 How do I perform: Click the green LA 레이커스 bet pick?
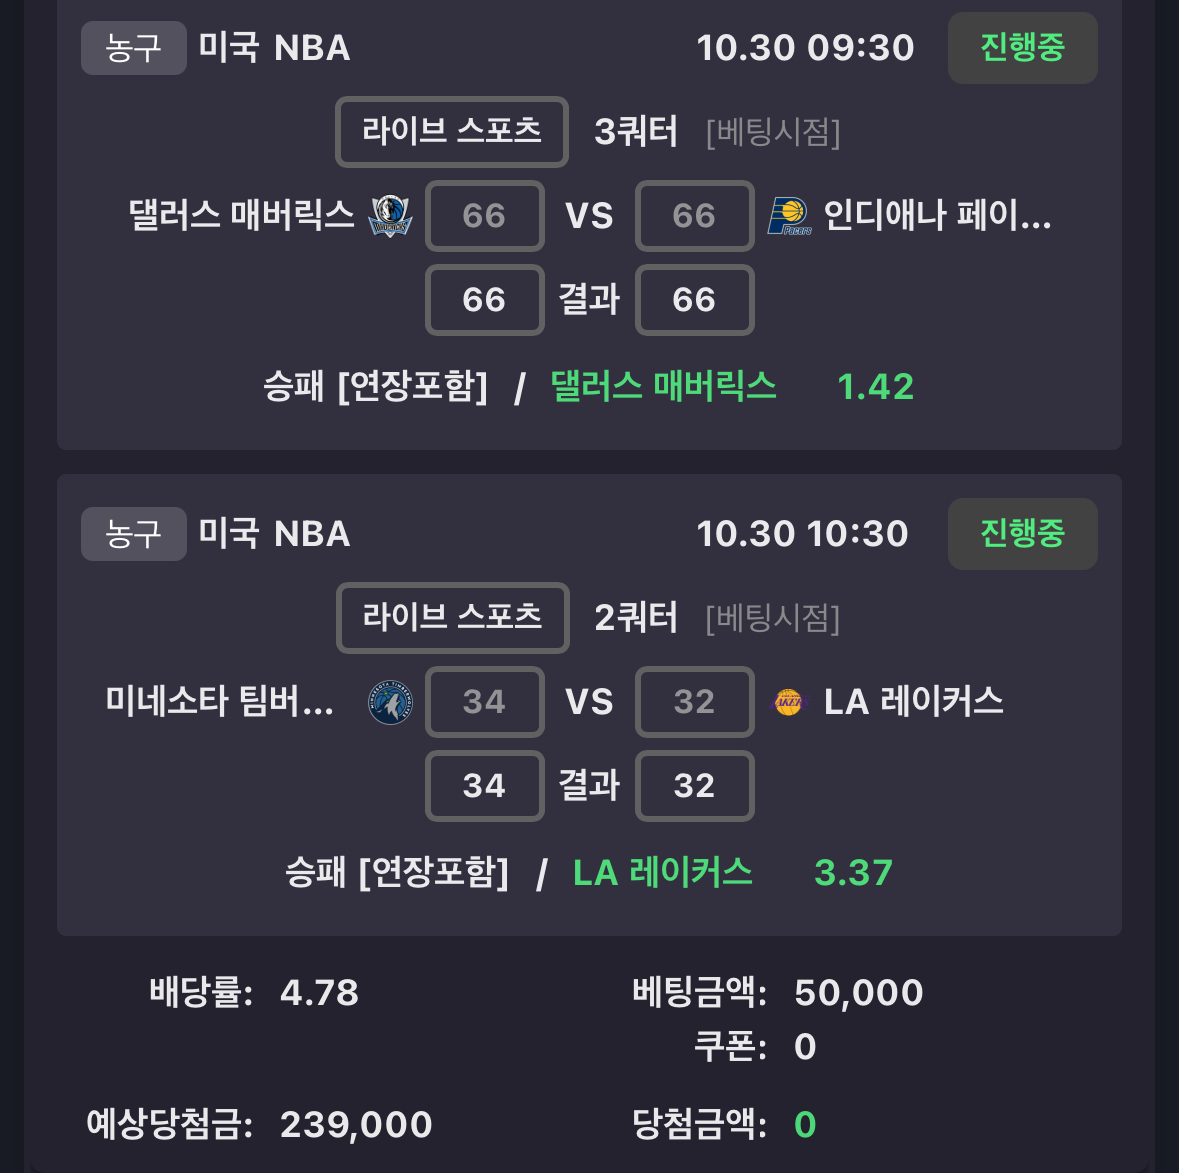pos(662,873)
